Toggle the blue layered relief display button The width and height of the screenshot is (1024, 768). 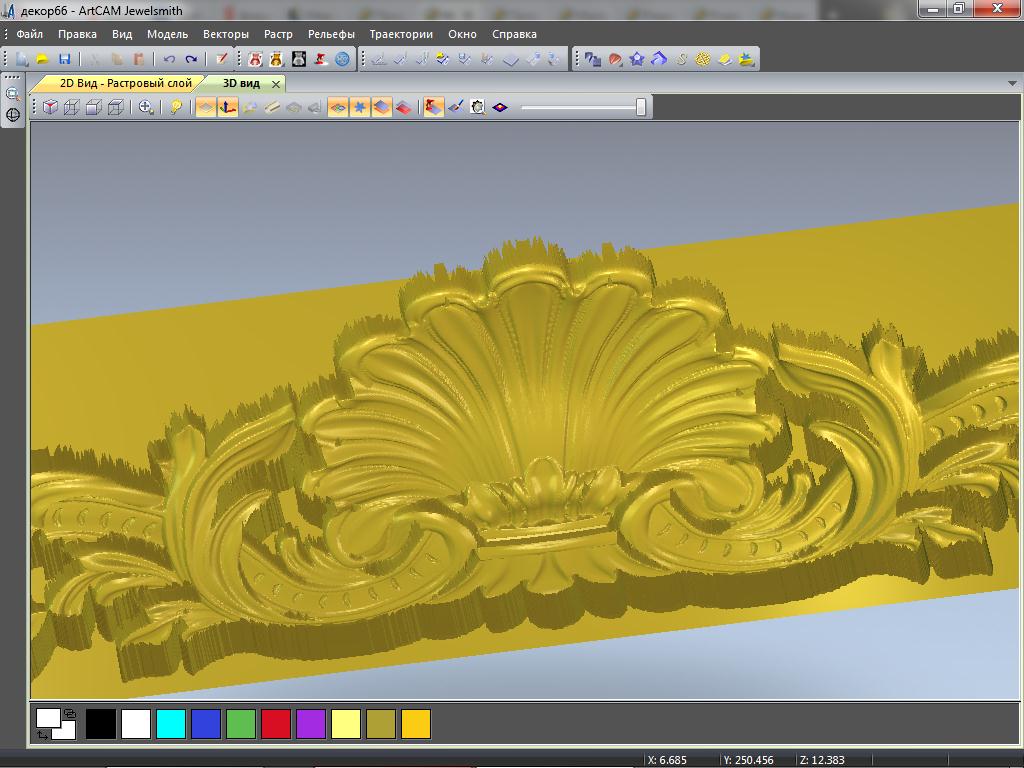tap(382, 107)
